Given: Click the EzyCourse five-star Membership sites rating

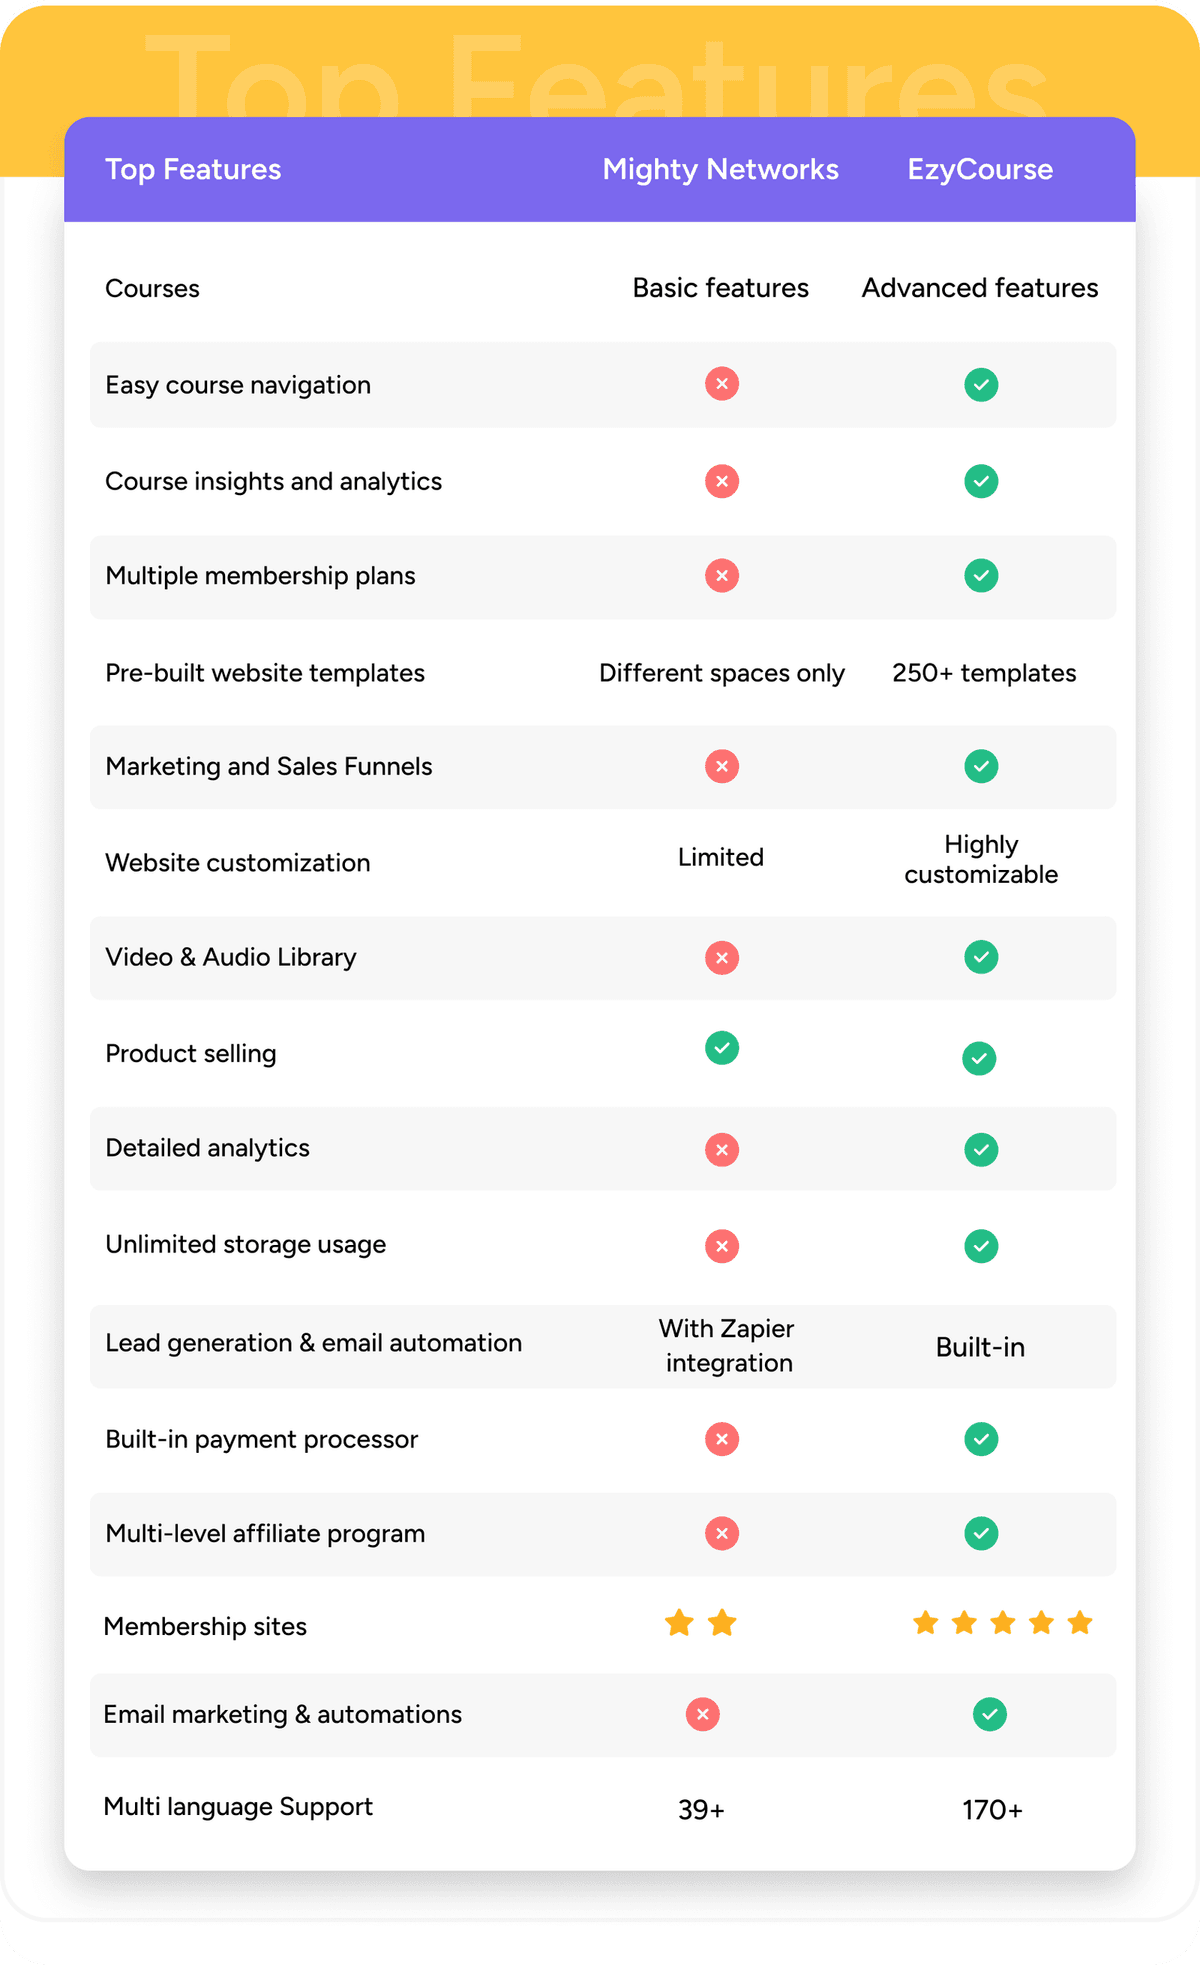Looking at the screenshot, I should click(x=1002, y=1623).
